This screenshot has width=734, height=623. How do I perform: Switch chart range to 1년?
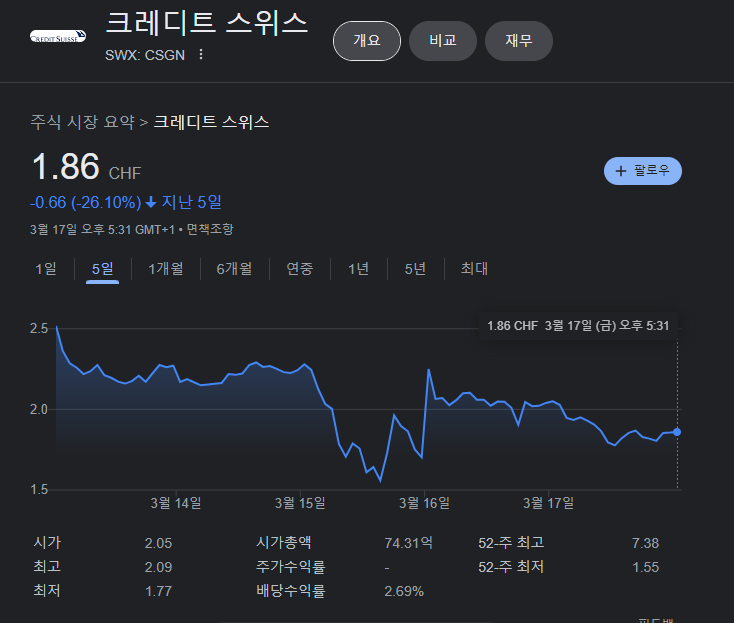coord(359,269)
